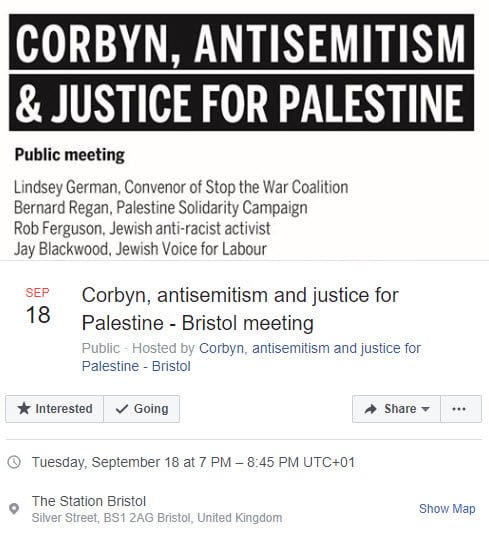This screenshot has height=533, width=489.
Task: Click Show Map link
Action: [447, 509]
